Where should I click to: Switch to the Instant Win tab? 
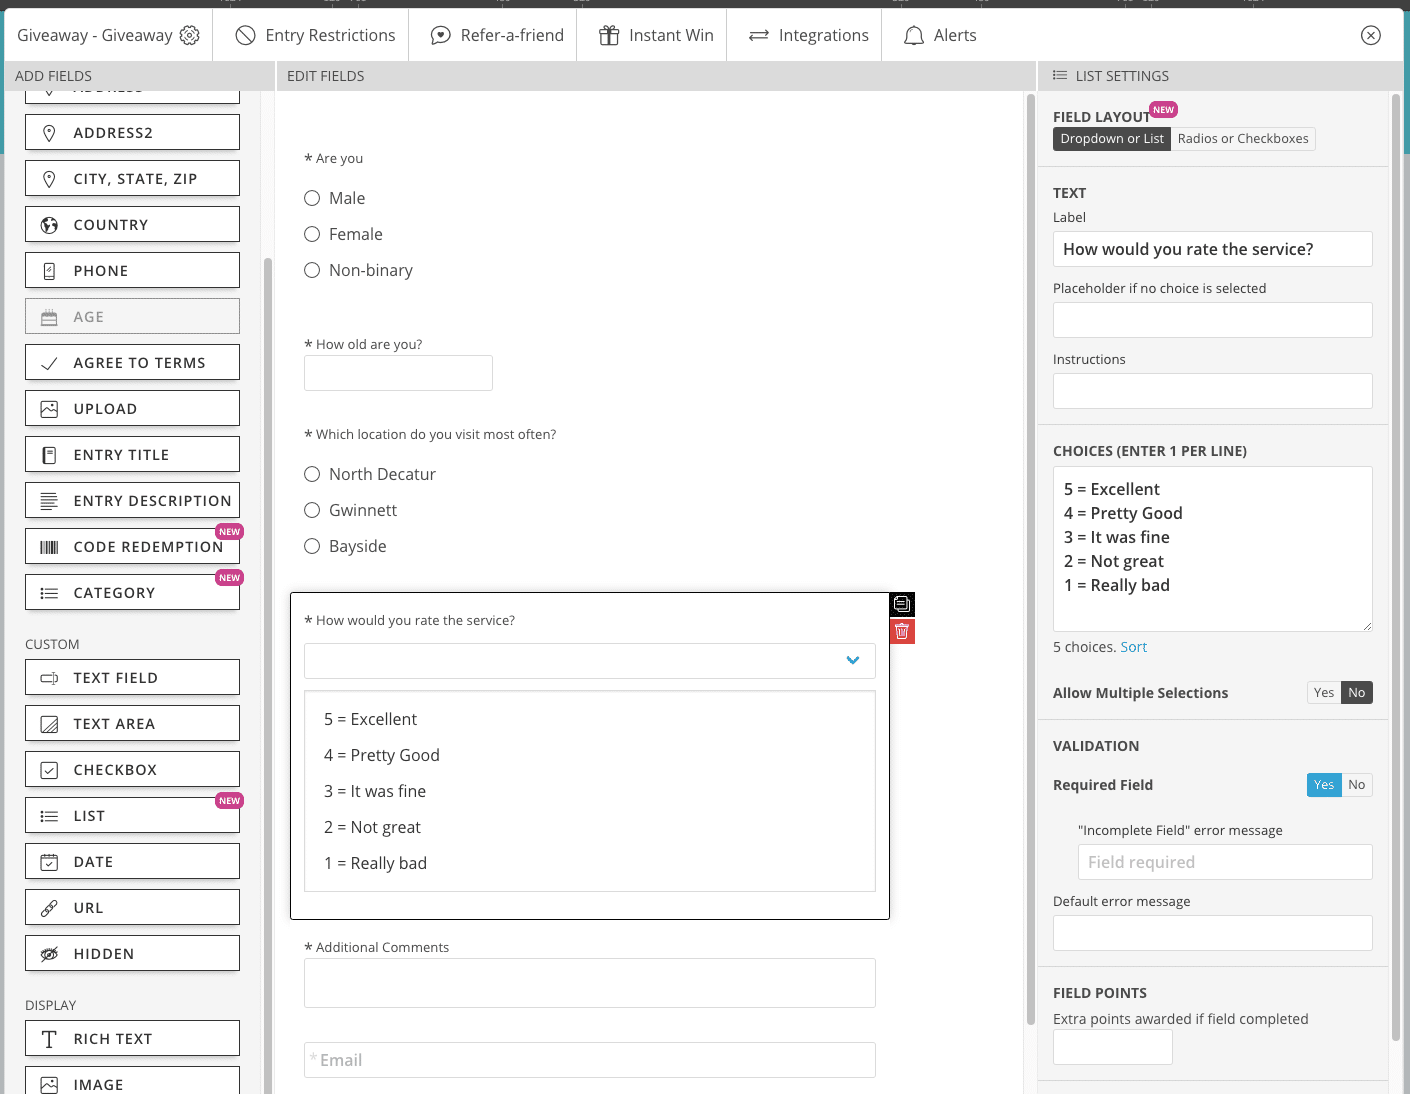point(656,35)
